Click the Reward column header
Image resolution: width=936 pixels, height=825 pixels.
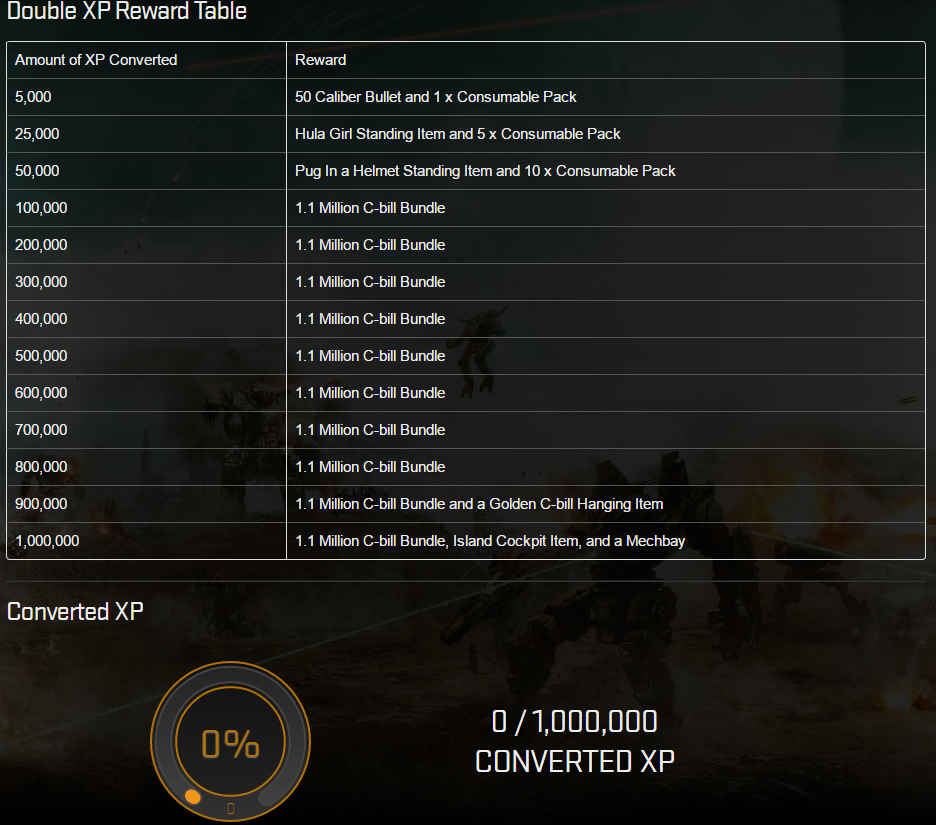pos(321,60)
